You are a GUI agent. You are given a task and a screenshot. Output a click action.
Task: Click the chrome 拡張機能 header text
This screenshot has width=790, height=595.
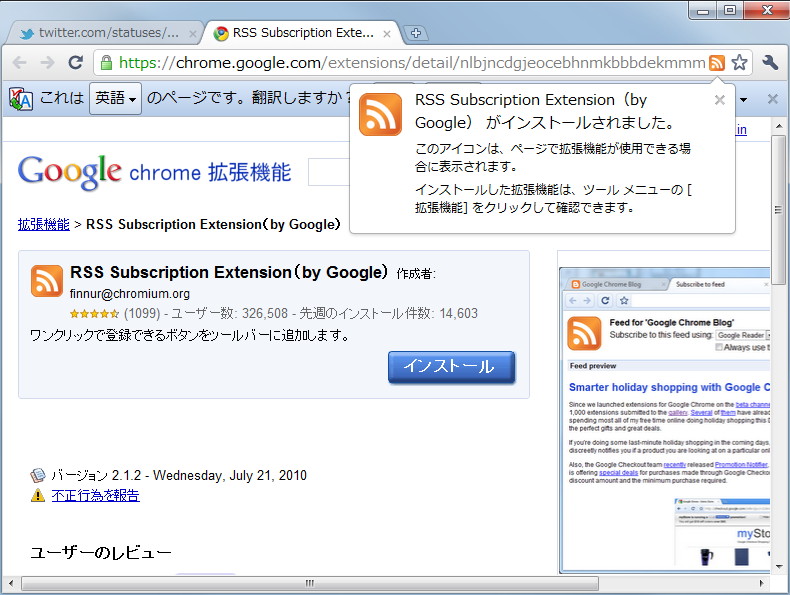click(x=210, y=173)
